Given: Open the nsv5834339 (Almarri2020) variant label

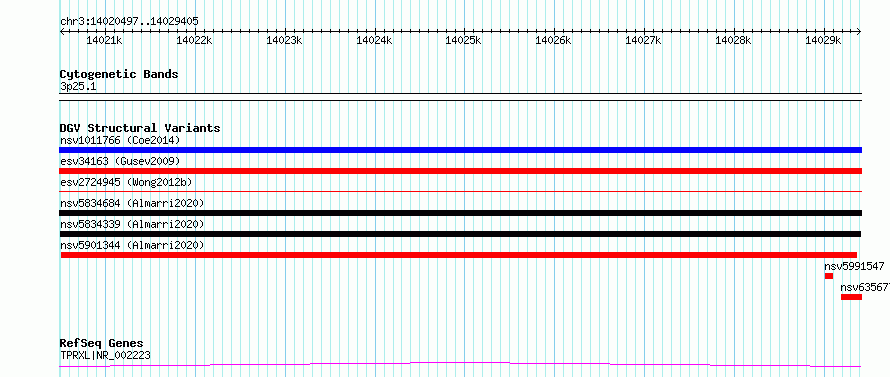Looking at the screenshot, I should click(132, 224).
